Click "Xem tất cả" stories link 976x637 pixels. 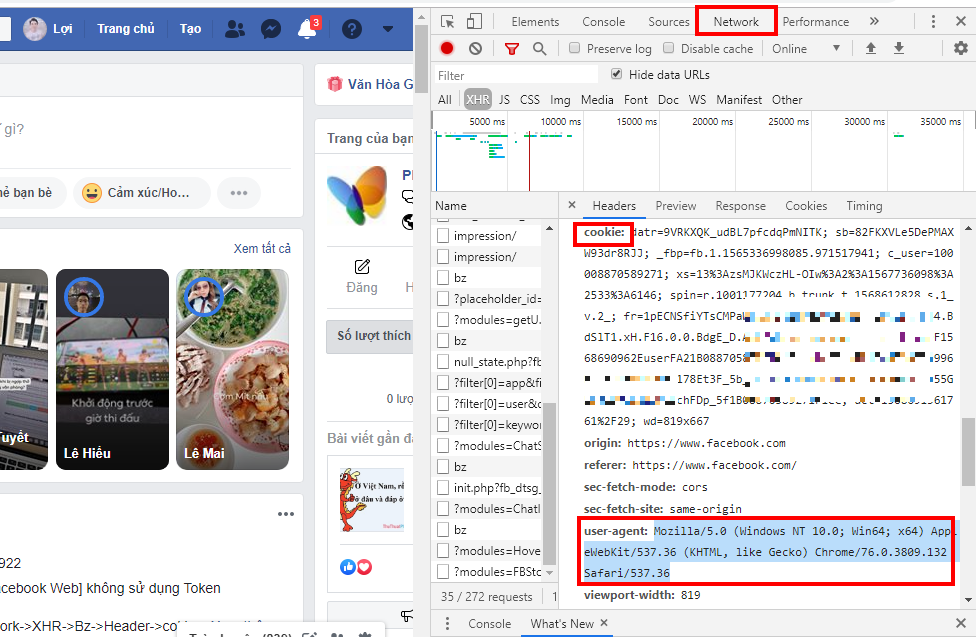tap(262, 248)
